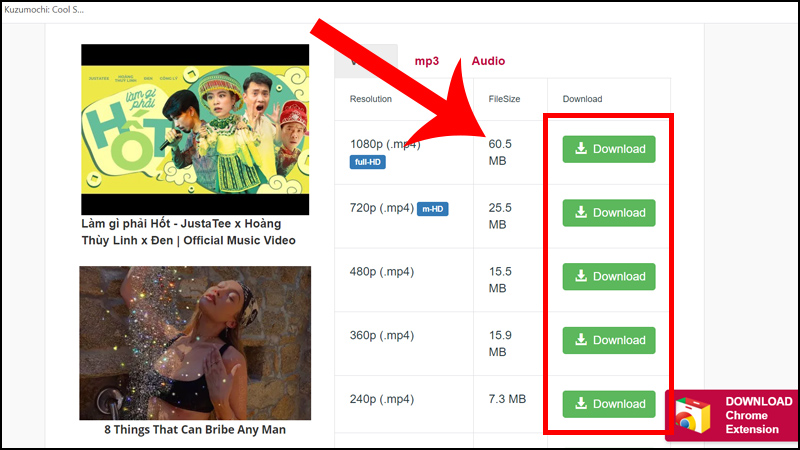This screenshot has height=450, width=800.
Task: Click the FileSize column header
Action: coord(504,99)
